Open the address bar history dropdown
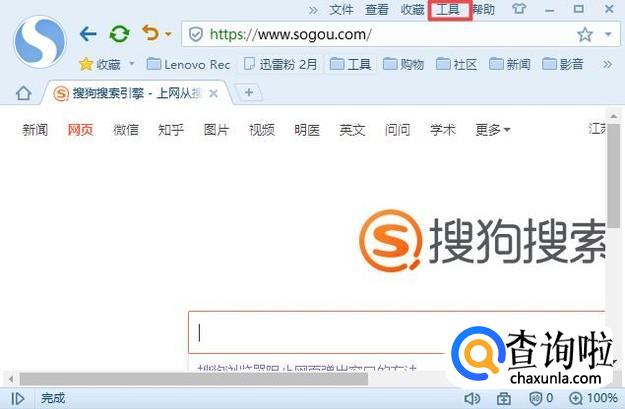Viewport: 625px width, 409px height. 608,35
